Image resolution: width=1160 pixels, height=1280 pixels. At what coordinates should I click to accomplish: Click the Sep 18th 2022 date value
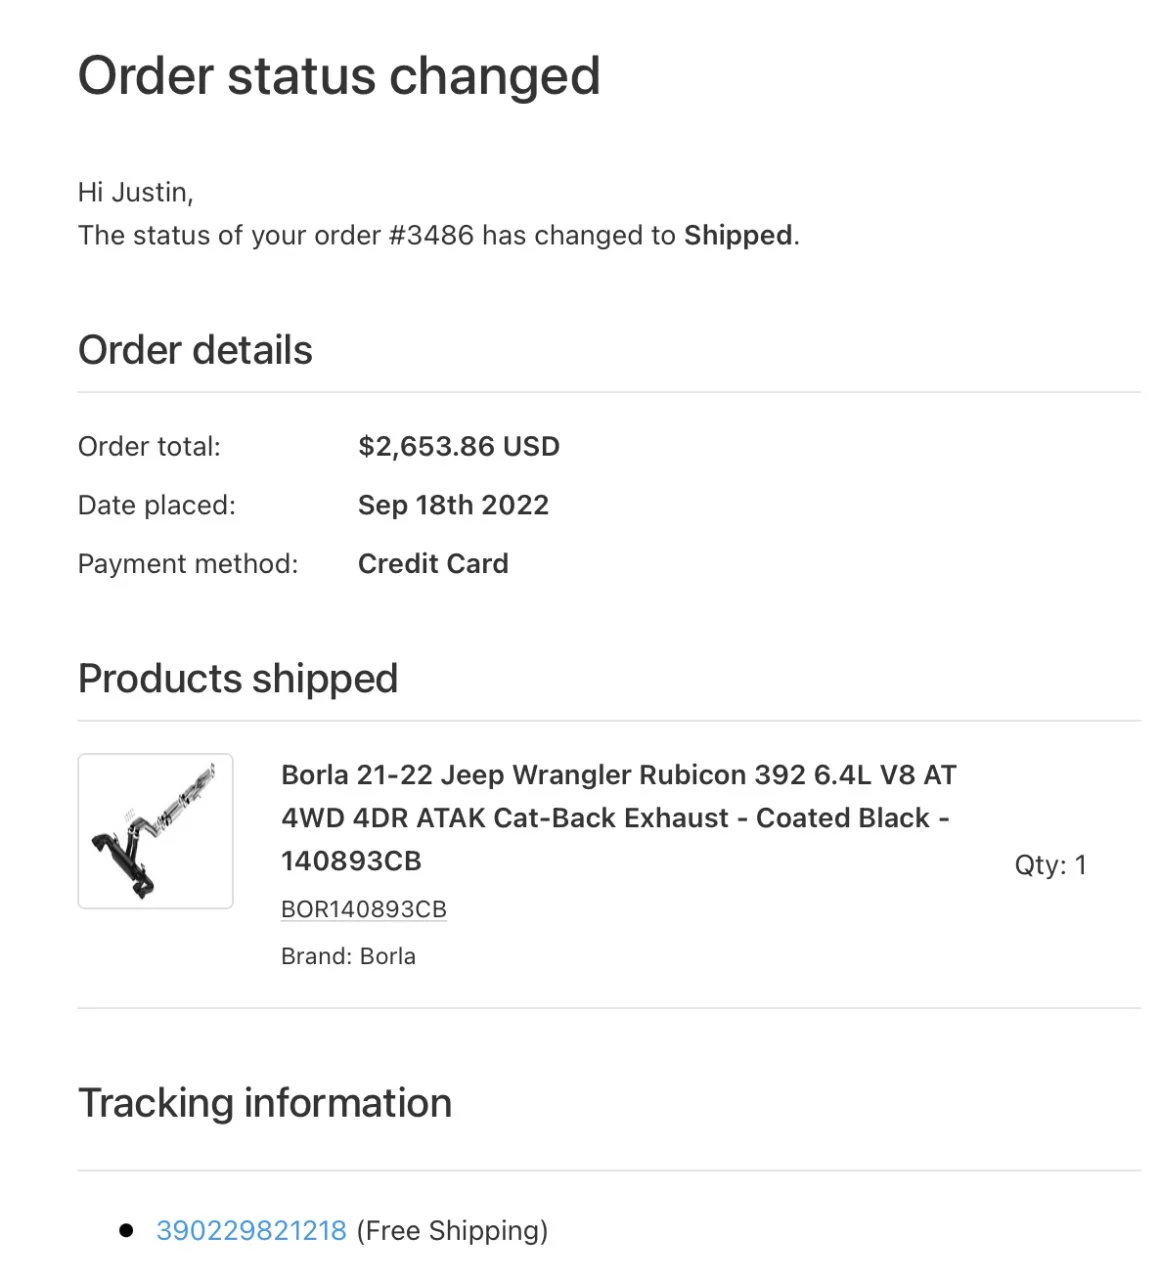[x=453, y=505]
